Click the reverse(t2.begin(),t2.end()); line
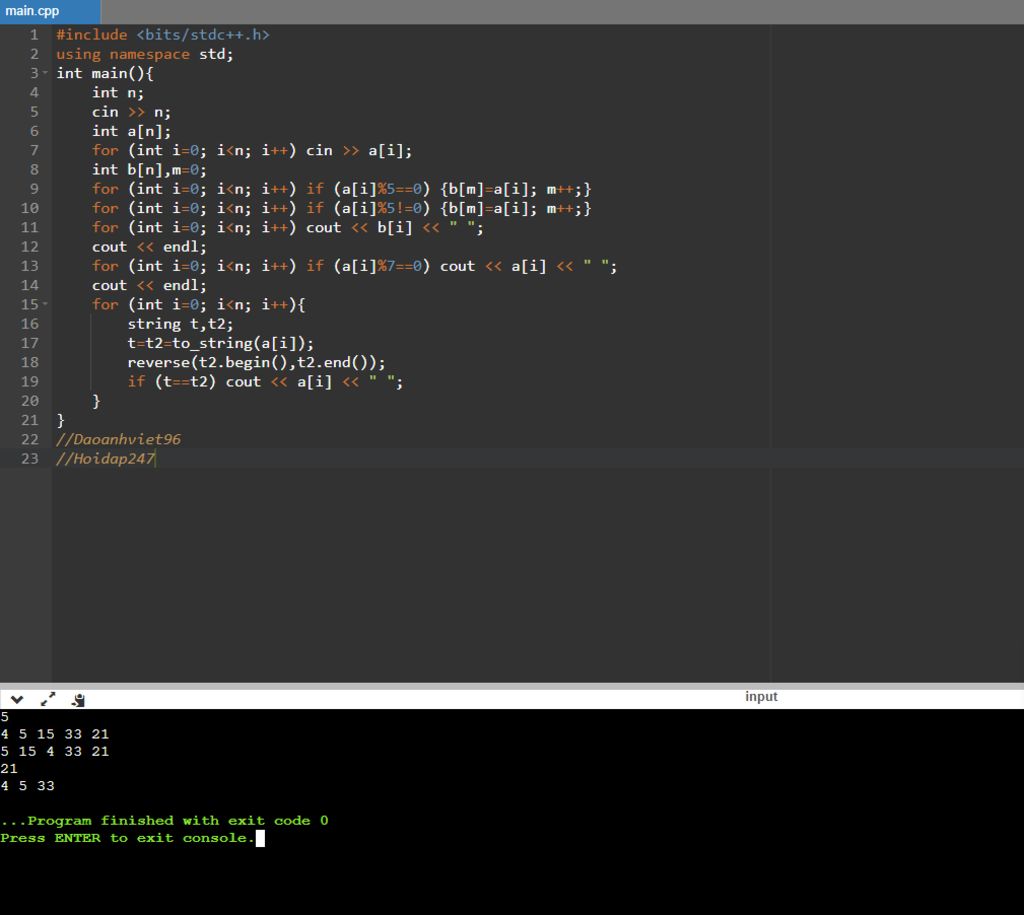The width and height of the screenshot is (1024, 915). pyautogui.click(x=257, y=362)
